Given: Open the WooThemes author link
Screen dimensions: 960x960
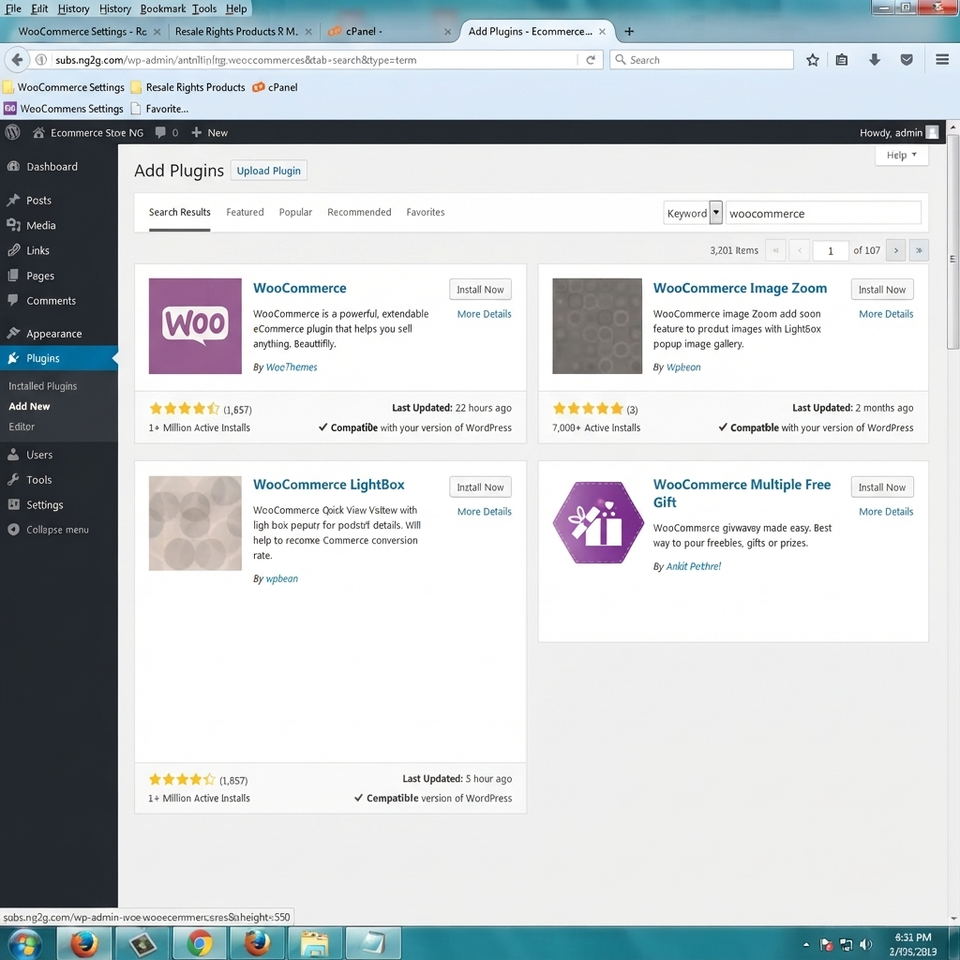Looking at the screenshot, I should point(291,367).
